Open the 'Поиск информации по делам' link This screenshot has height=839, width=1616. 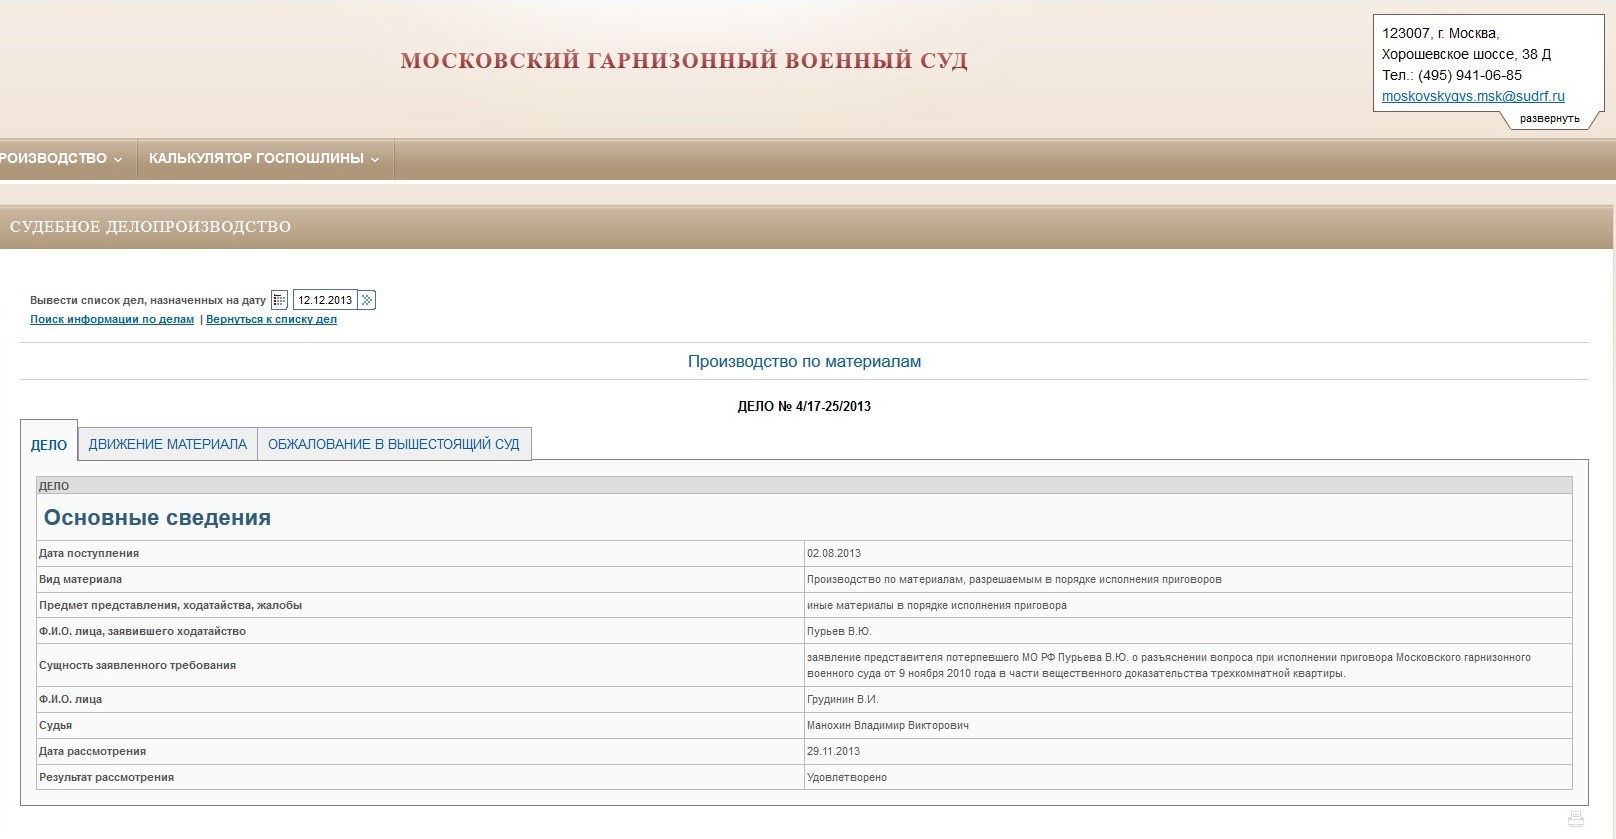pyautogui.click(x=112, y=320)
